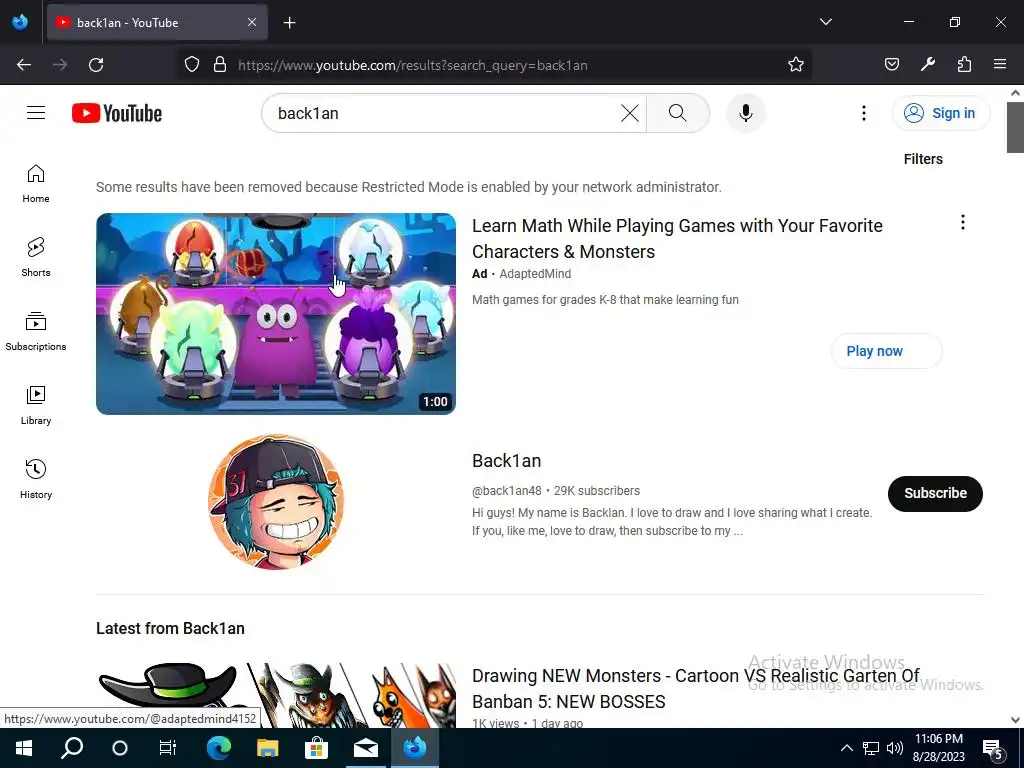Open the notification center icon
Viewport: 1024px width, 768px height.
click(992, 749)
